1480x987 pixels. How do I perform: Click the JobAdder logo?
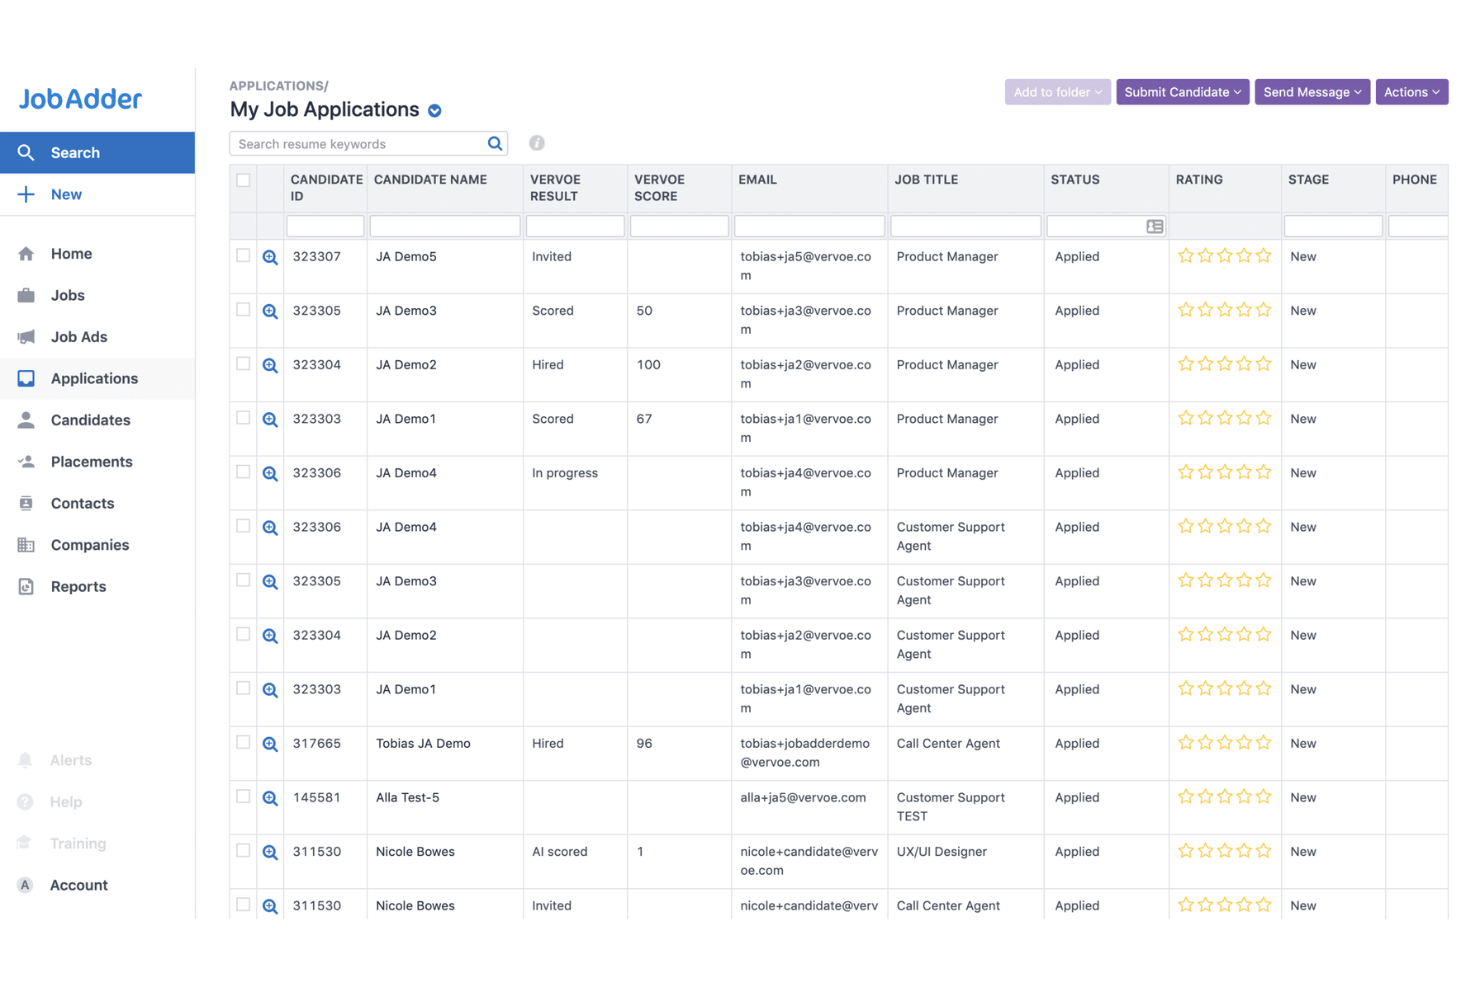coord(80,99)
